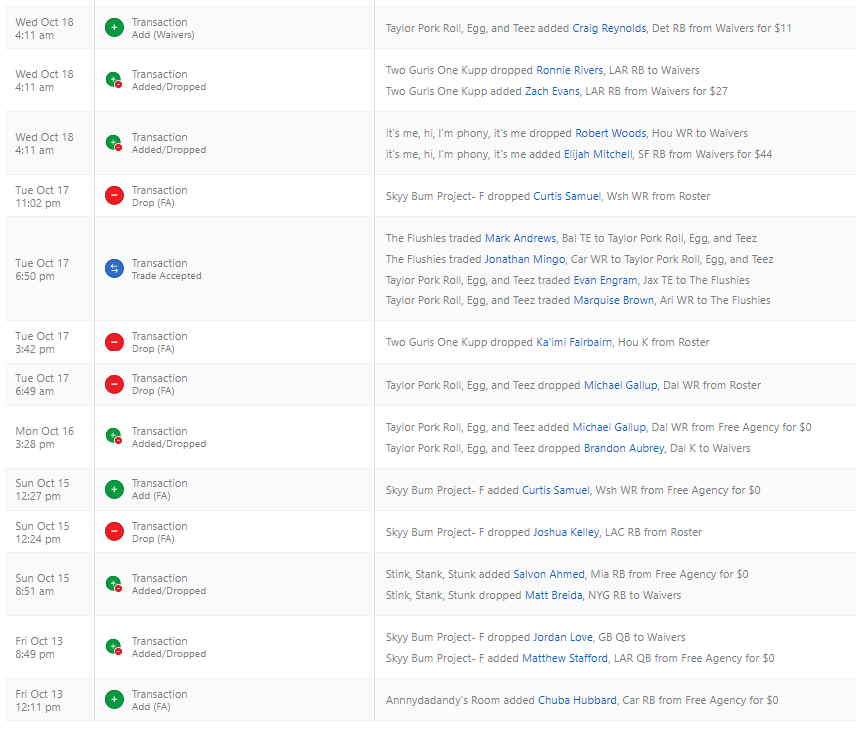Click the add/drop icon beside Ronnie Rivers transaction

click(114, 80)
